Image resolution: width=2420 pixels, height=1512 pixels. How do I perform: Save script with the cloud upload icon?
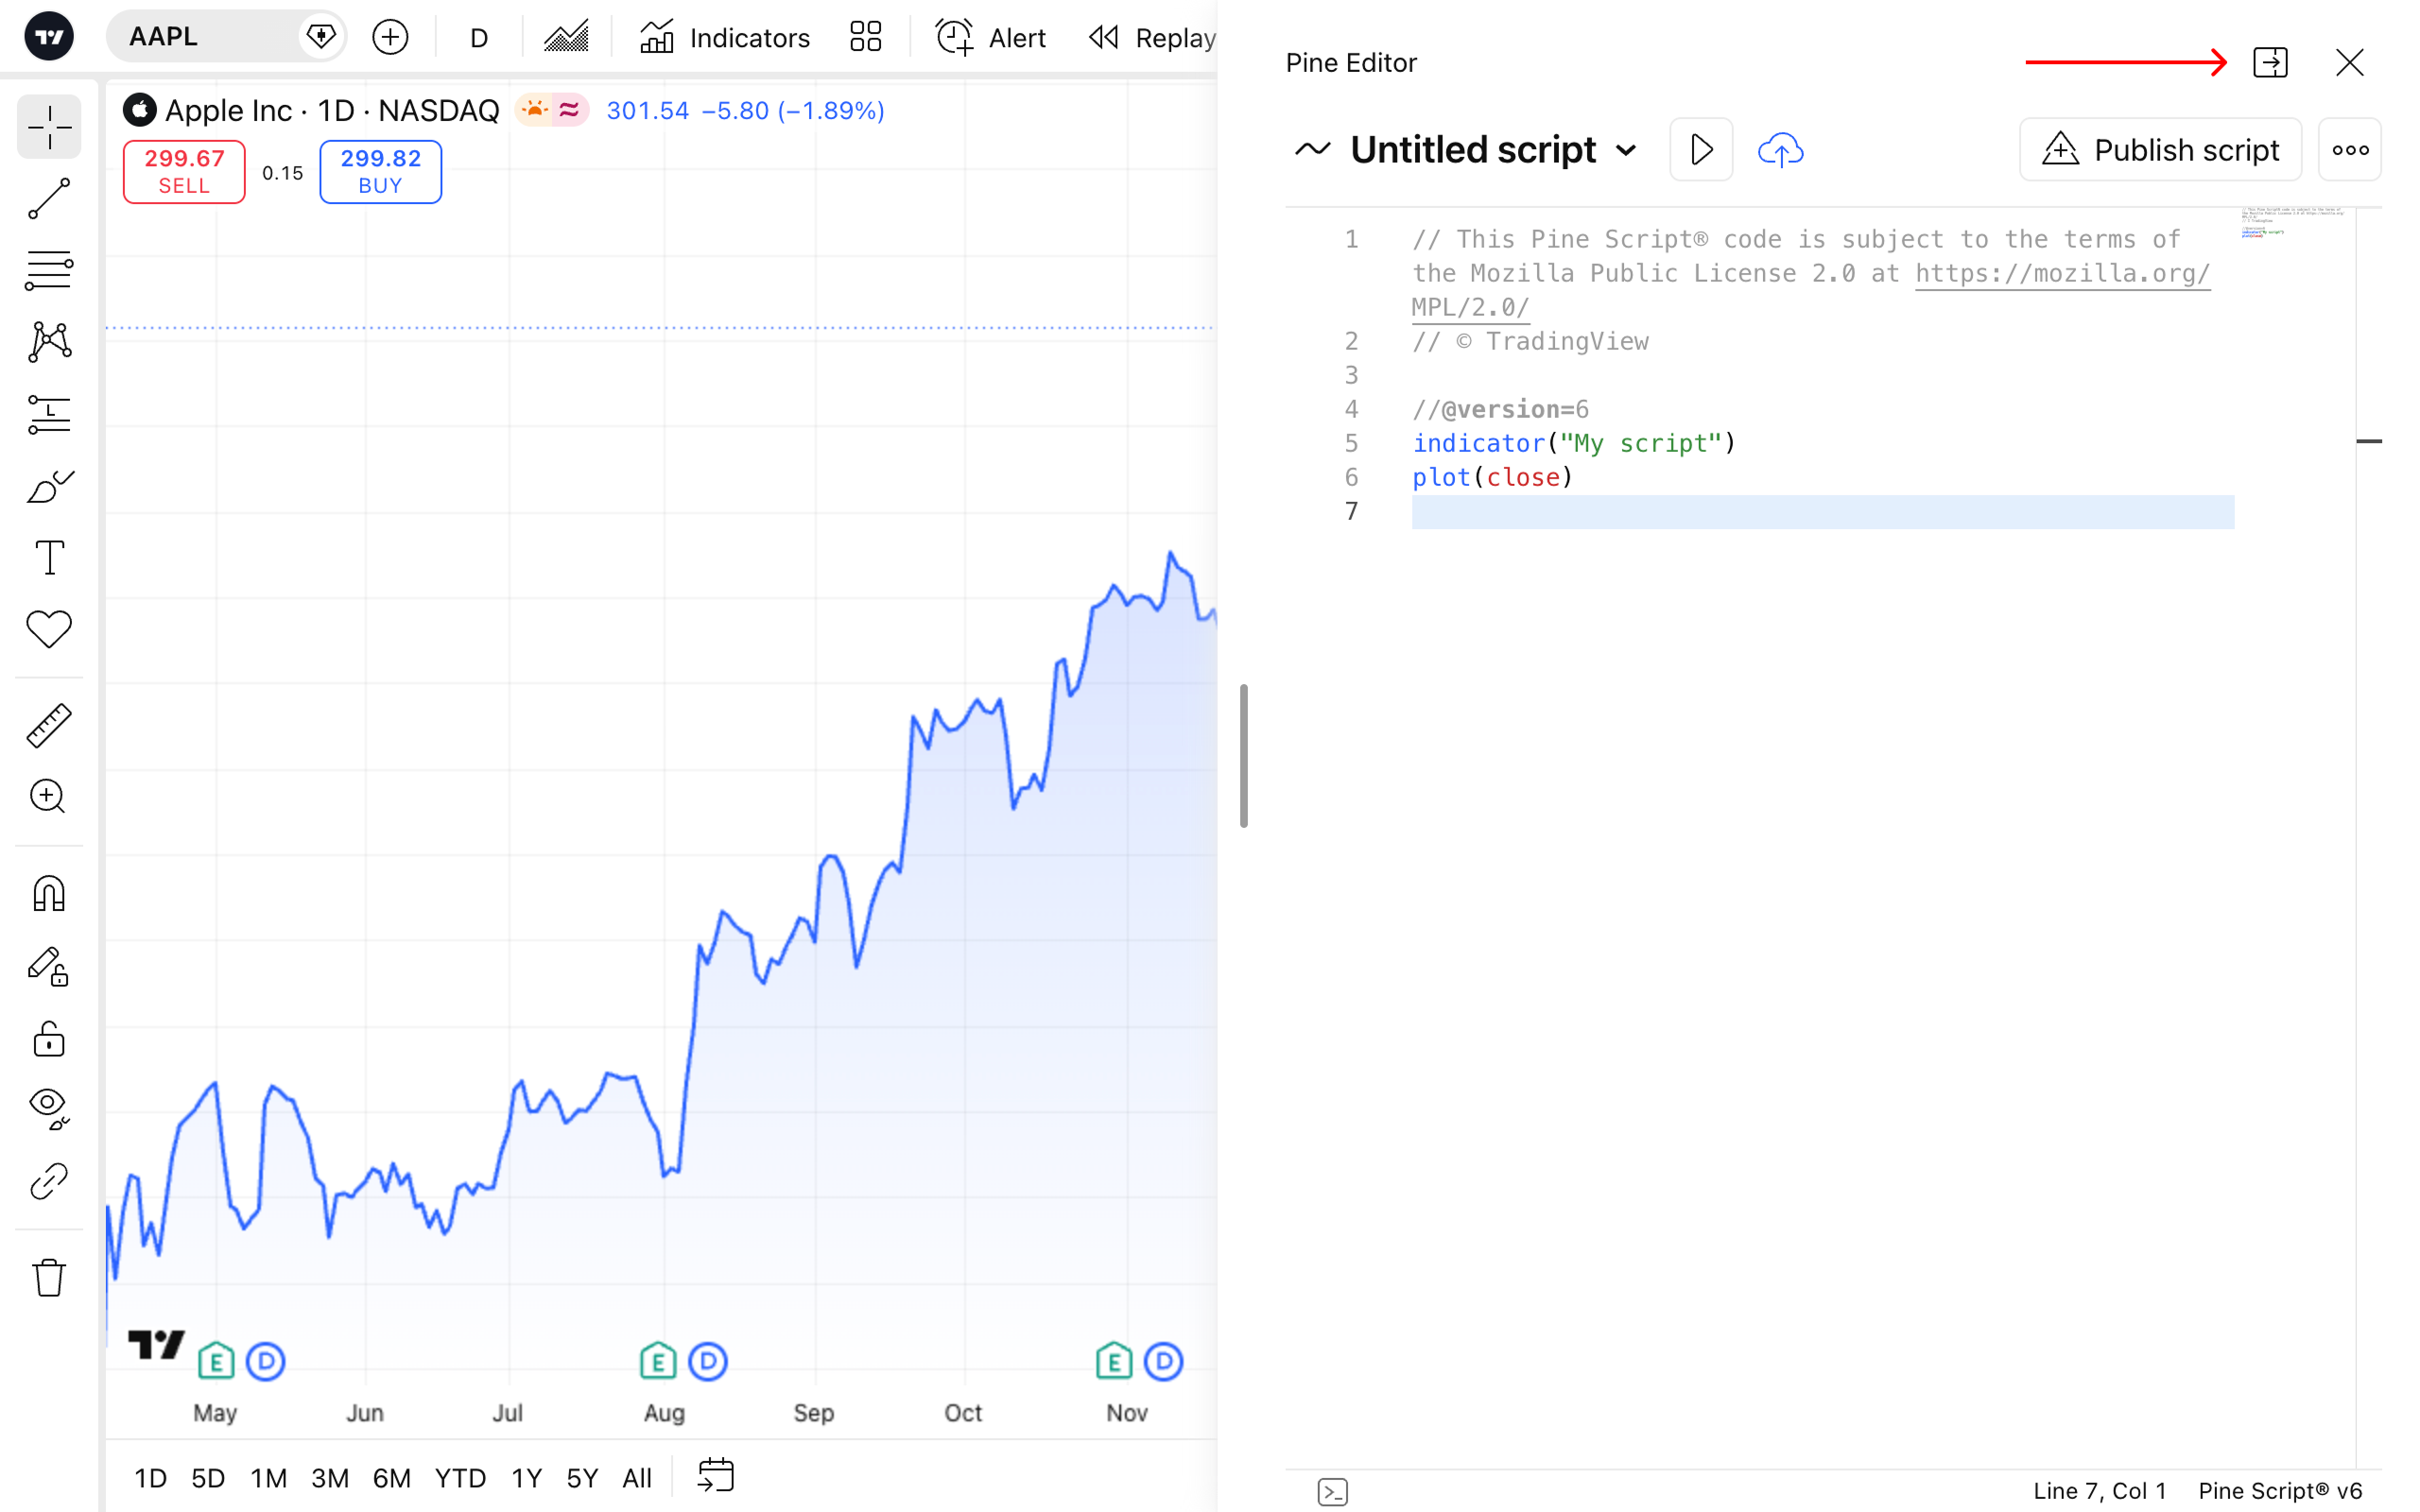(1780, 150)
